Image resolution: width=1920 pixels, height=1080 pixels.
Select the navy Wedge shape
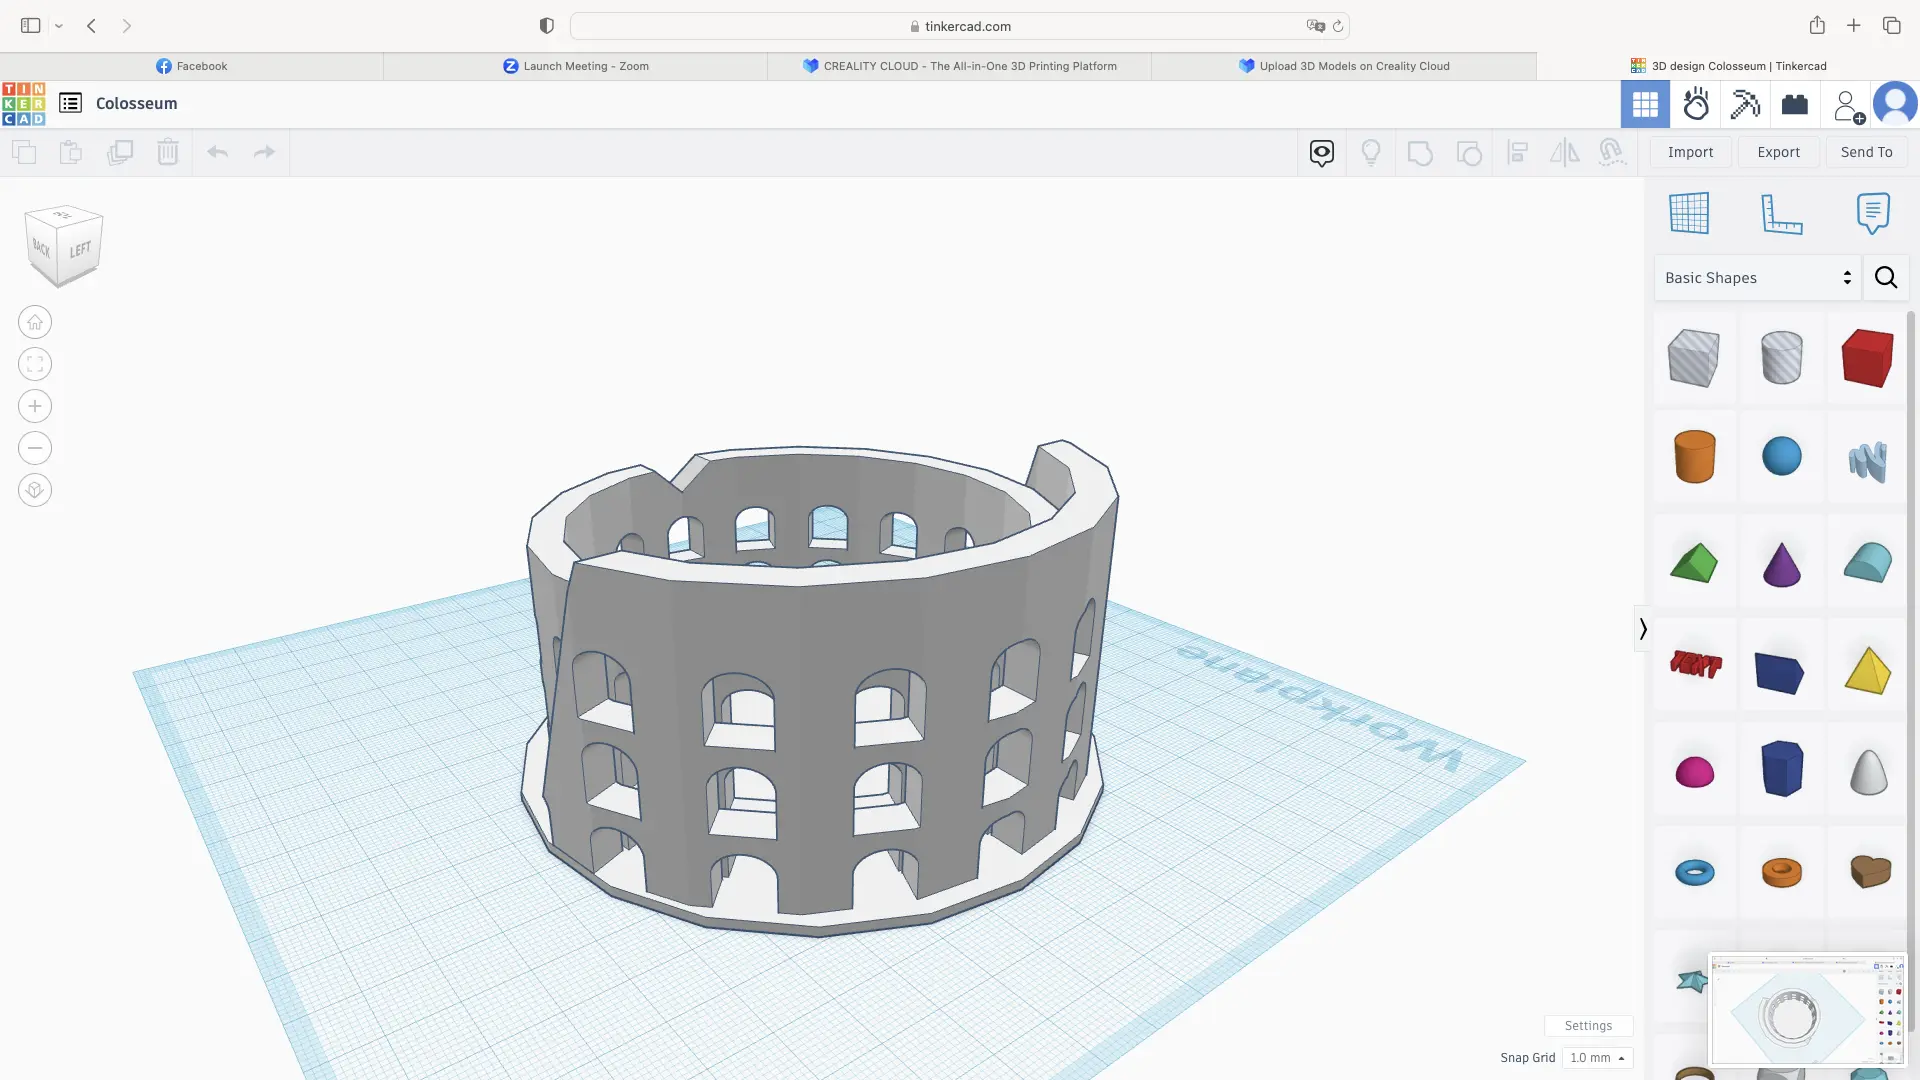tap(1780, 672)
